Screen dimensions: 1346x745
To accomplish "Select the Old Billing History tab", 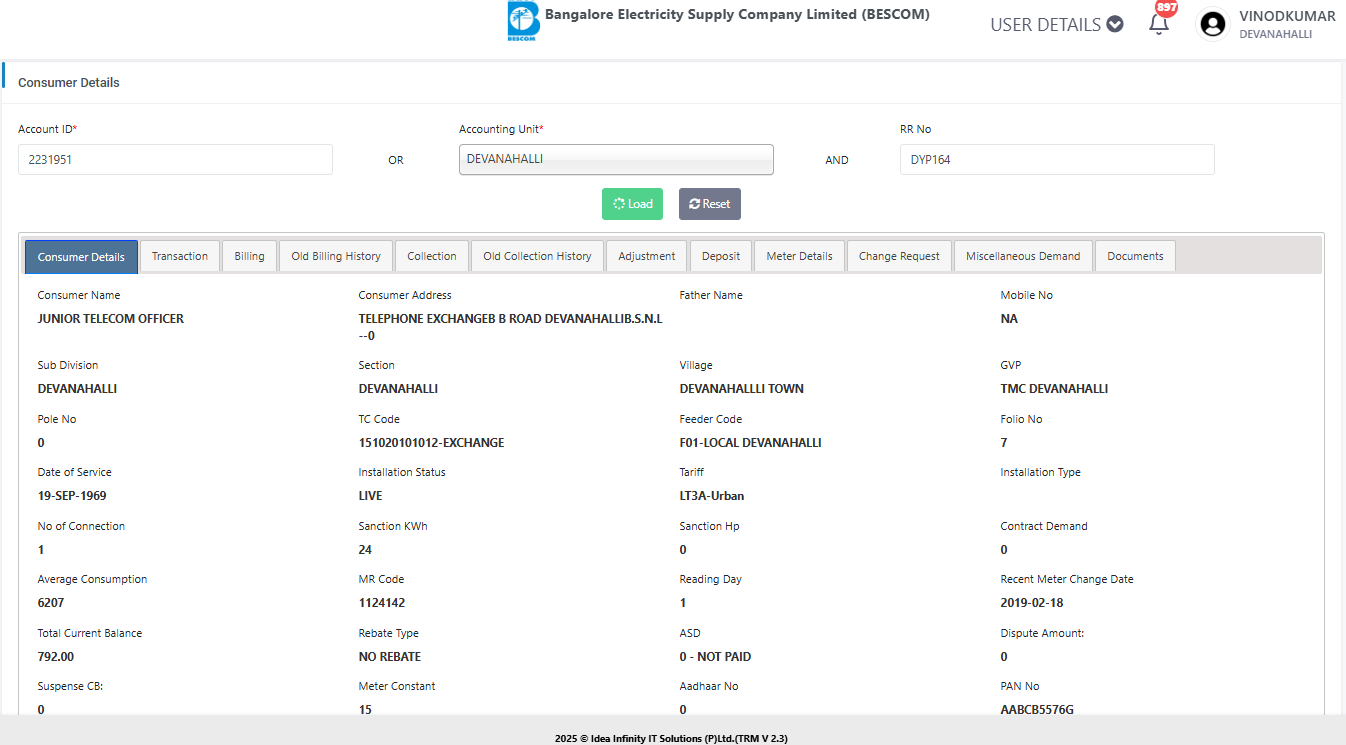I will 336,256.
